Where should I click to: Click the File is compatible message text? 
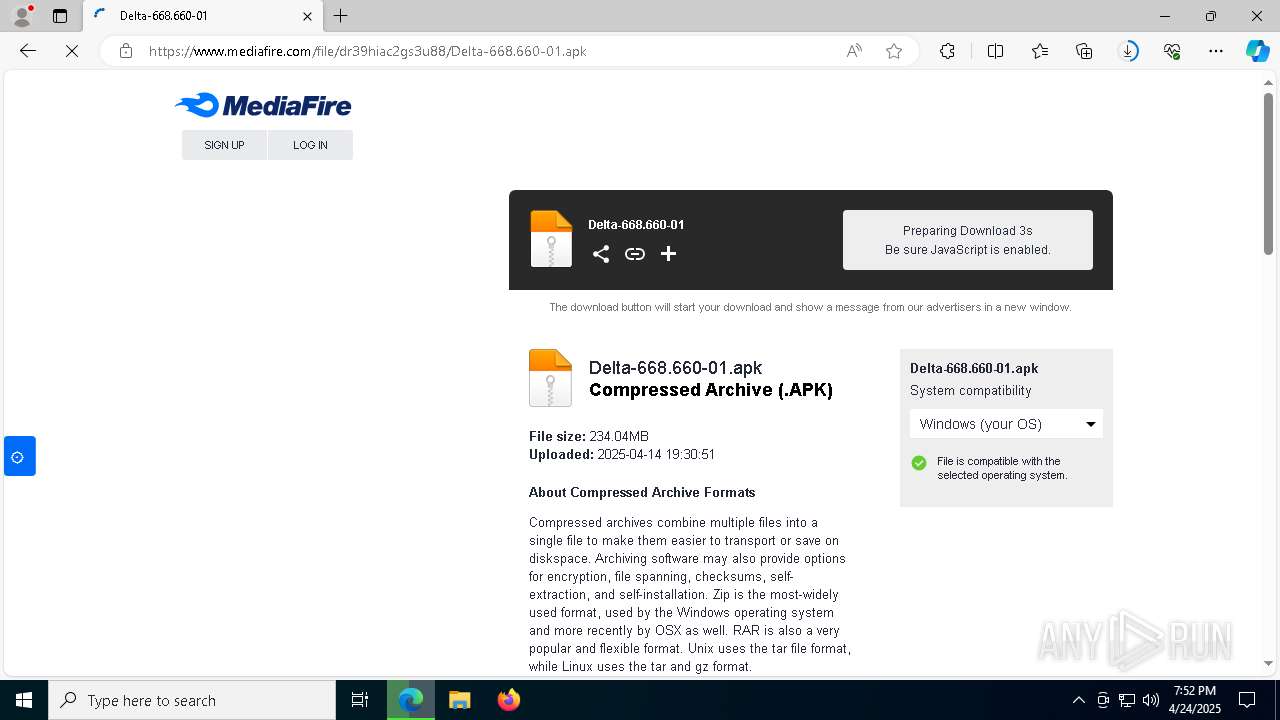click(1002, 468)
